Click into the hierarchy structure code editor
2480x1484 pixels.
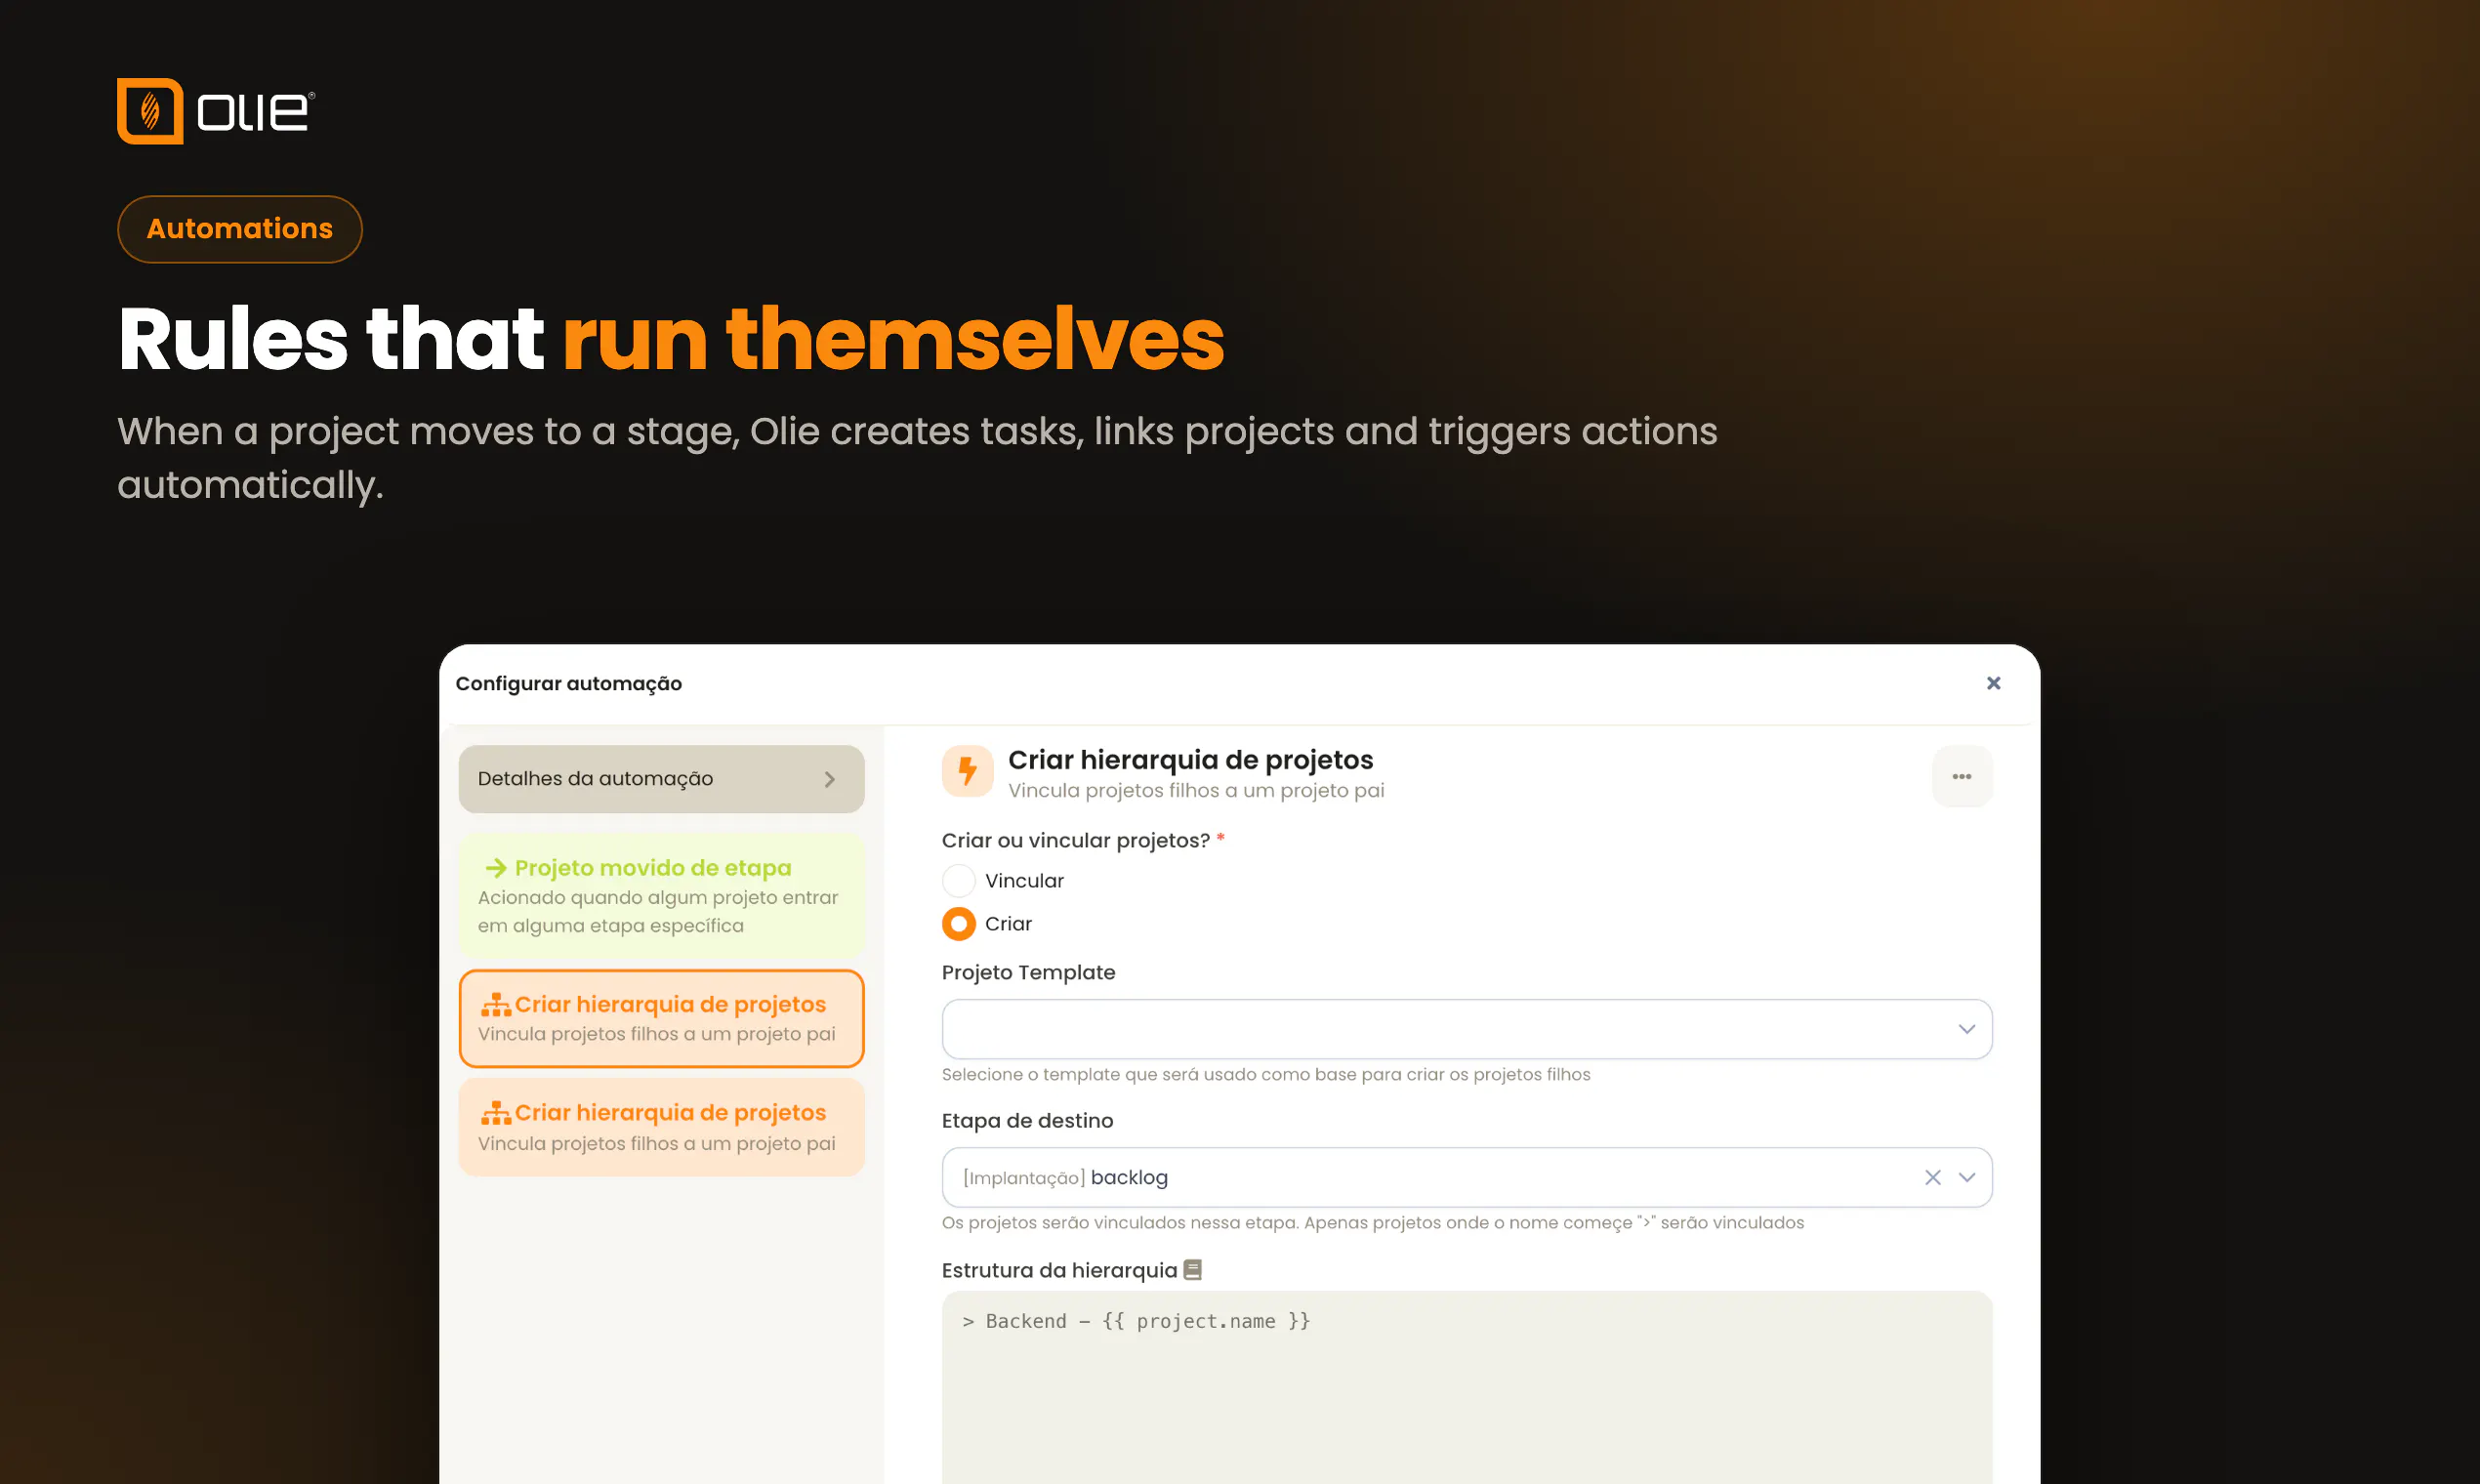click(x=1466, y=1387)
